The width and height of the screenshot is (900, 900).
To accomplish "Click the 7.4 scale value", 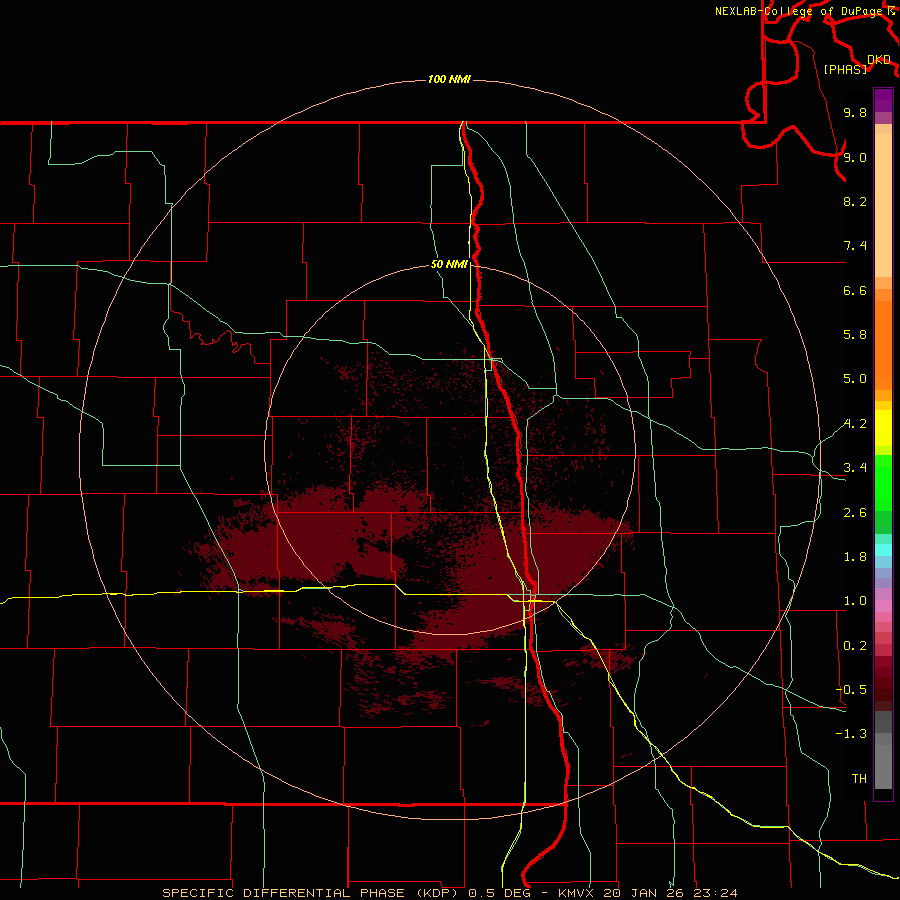I will pos(855,246).
